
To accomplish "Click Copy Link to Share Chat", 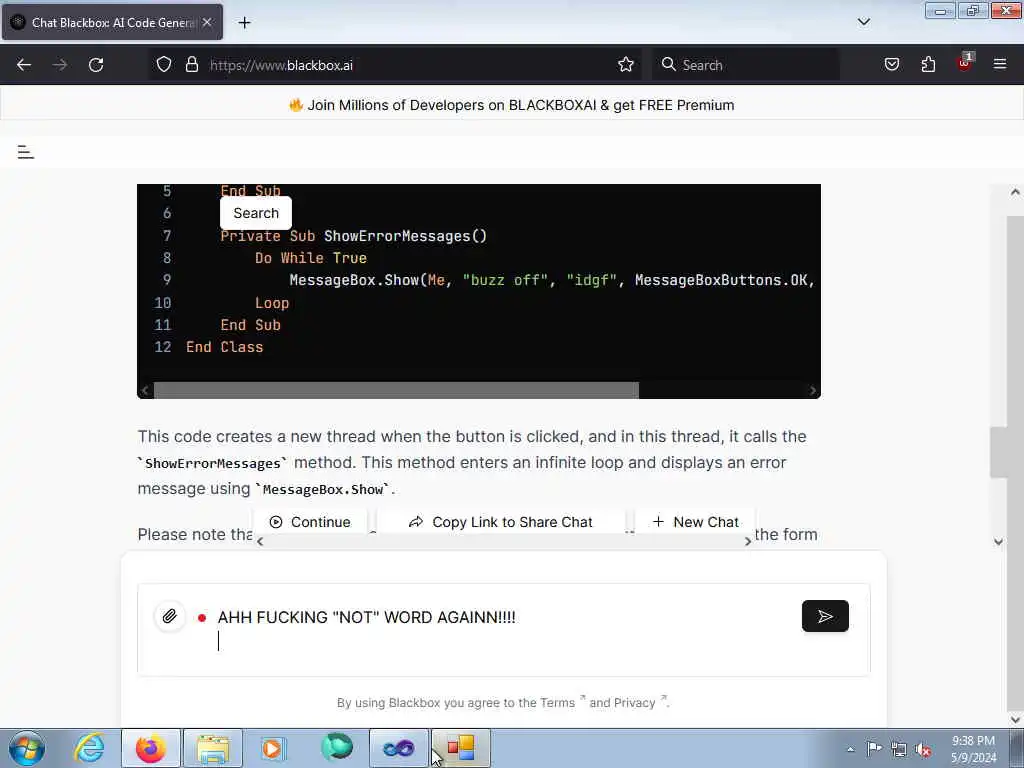I will [x=500, y=522].
